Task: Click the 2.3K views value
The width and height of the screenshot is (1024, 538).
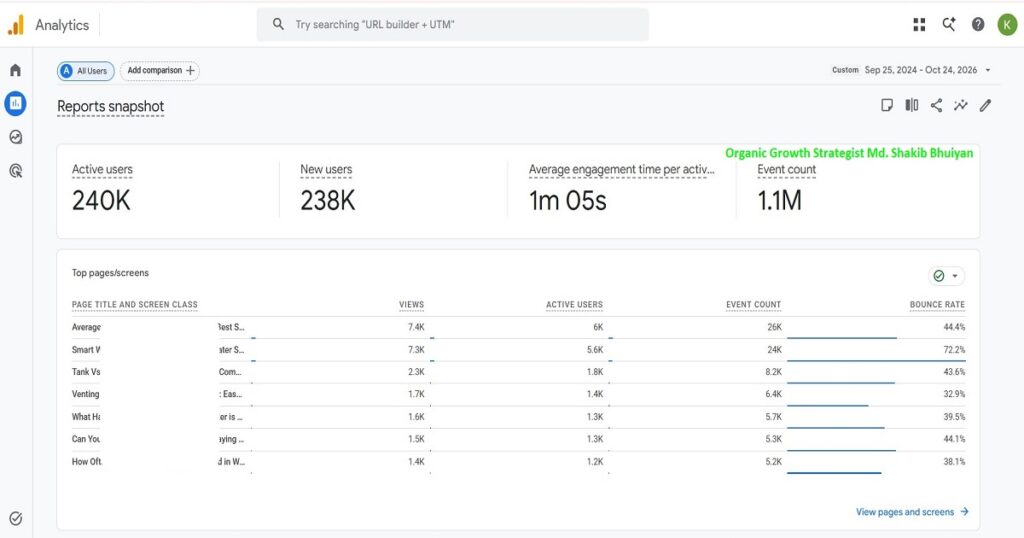Action: coord(416,372)
